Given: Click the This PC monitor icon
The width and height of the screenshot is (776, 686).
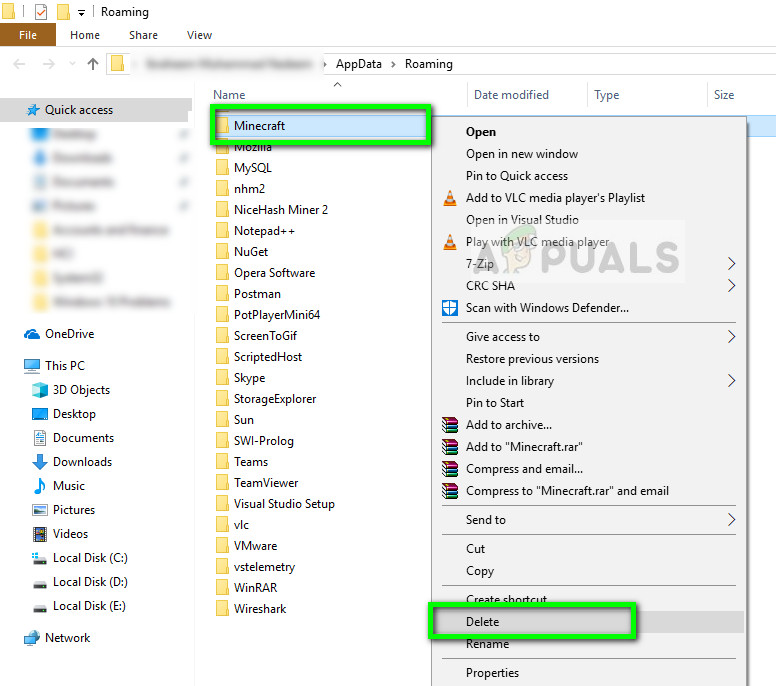Looking at the screenshot, I should 32,366.
